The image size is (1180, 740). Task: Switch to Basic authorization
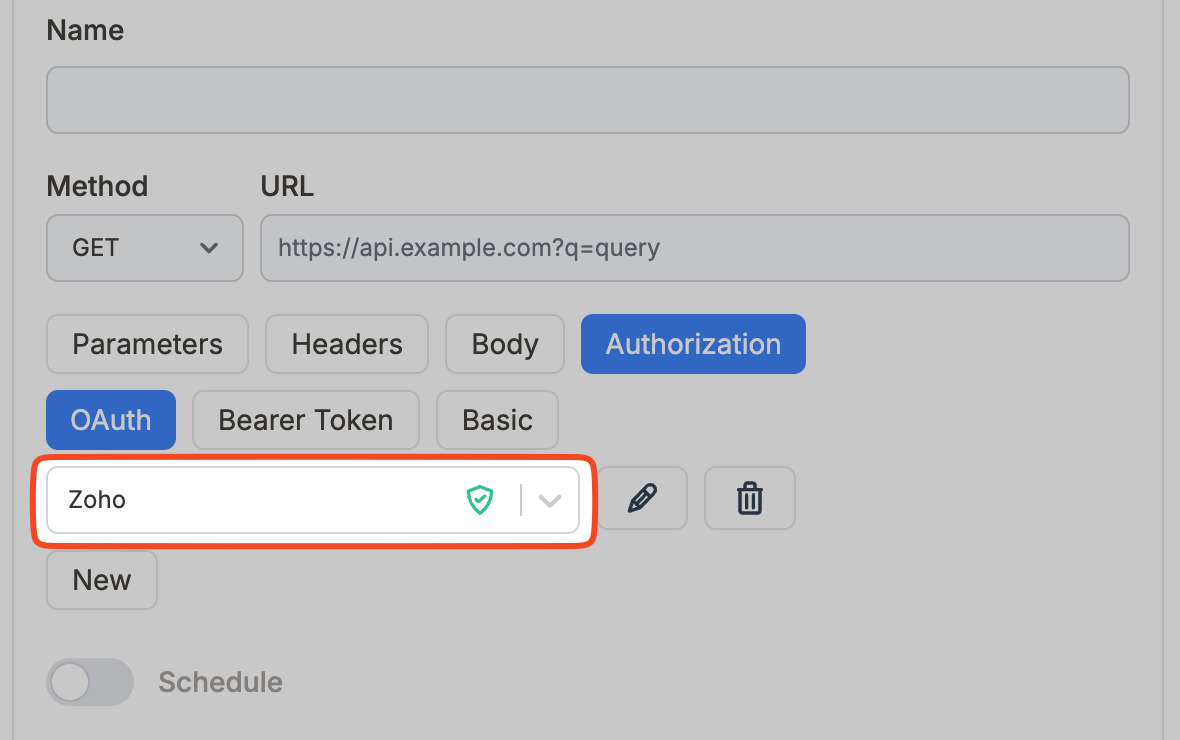497,420
